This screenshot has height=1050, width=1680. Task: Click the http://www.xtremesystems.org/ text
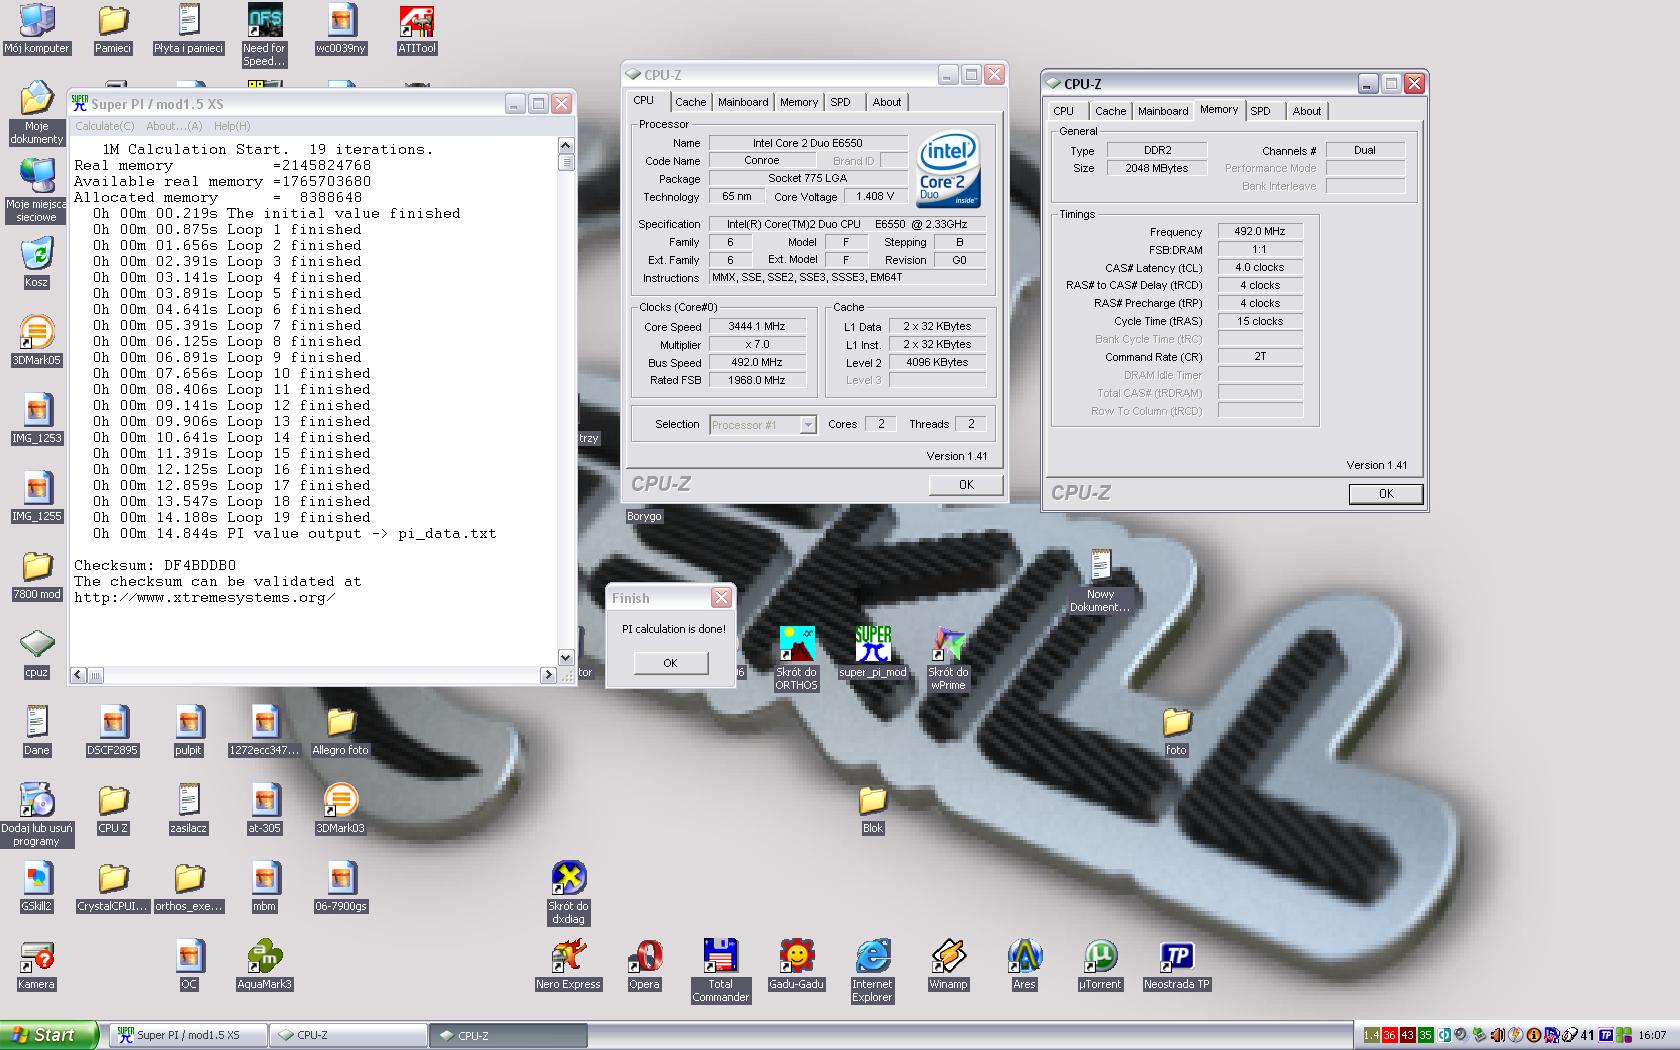pyautogui.click(x=204, y=597)
